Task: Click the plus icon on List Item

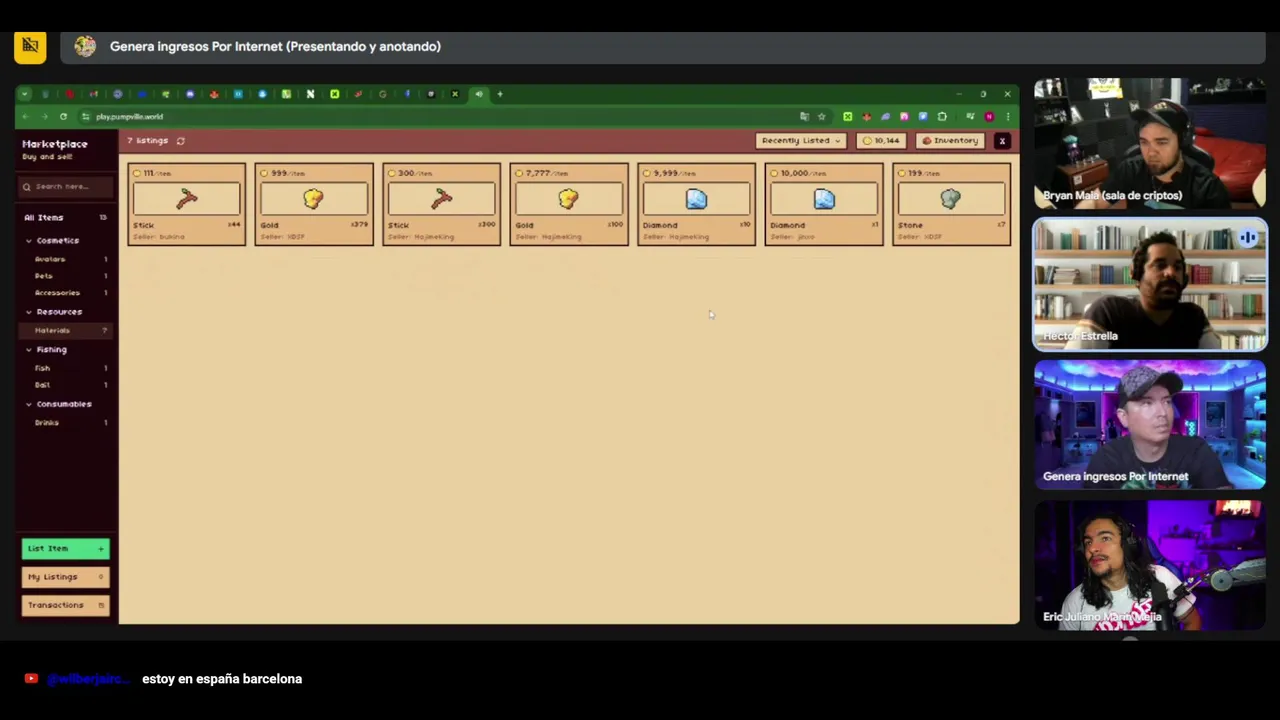Action: (x=100, y=549)
